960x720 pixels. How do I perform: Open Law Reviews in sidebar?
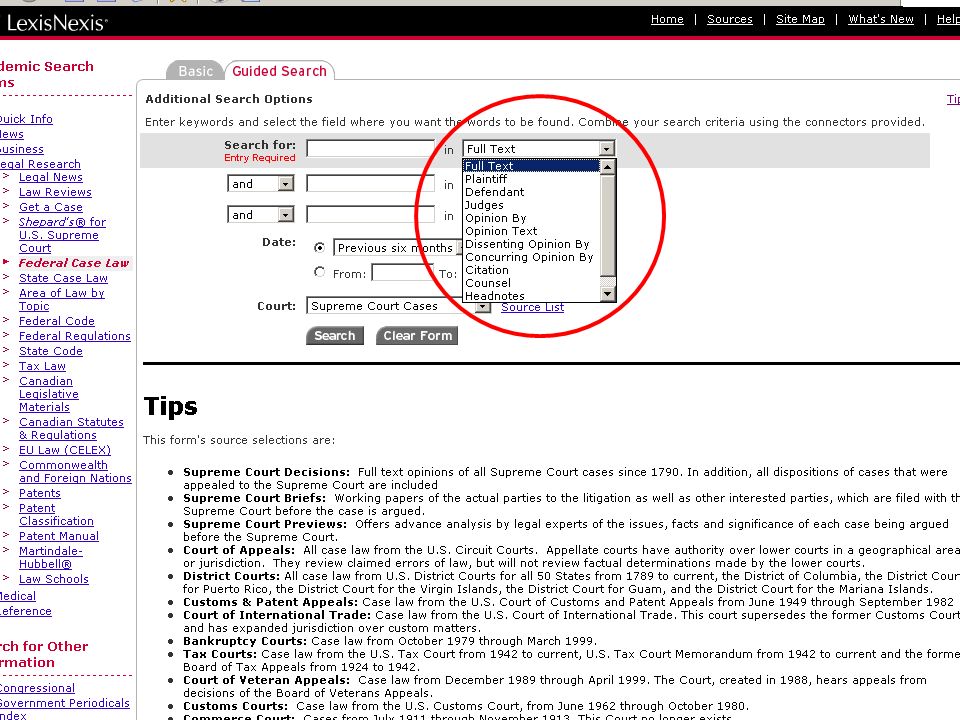tap(55, 192)
